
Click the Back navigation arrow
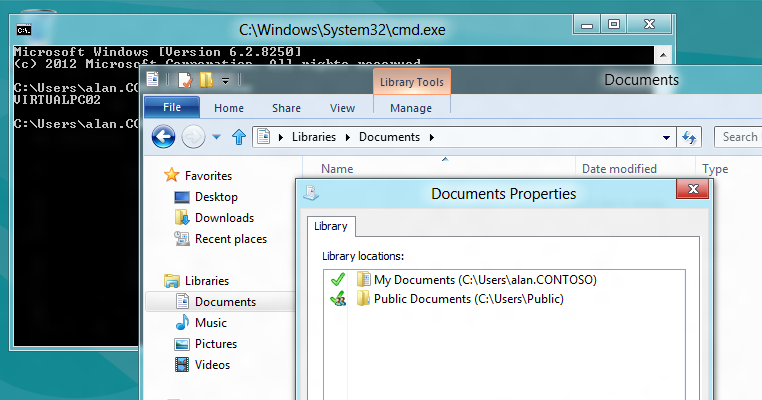point(164,137)
